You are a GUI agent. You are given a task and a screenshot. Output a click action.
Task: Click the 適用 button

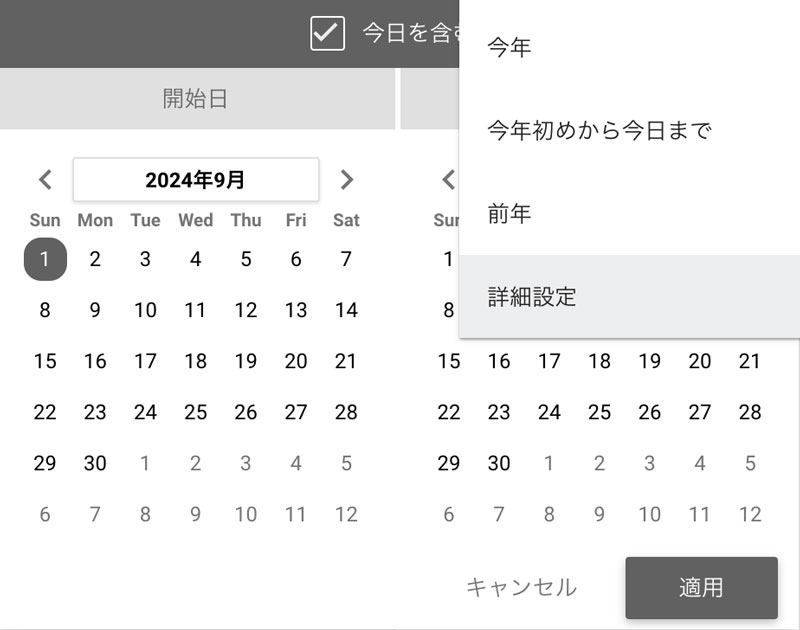point(702,588)
